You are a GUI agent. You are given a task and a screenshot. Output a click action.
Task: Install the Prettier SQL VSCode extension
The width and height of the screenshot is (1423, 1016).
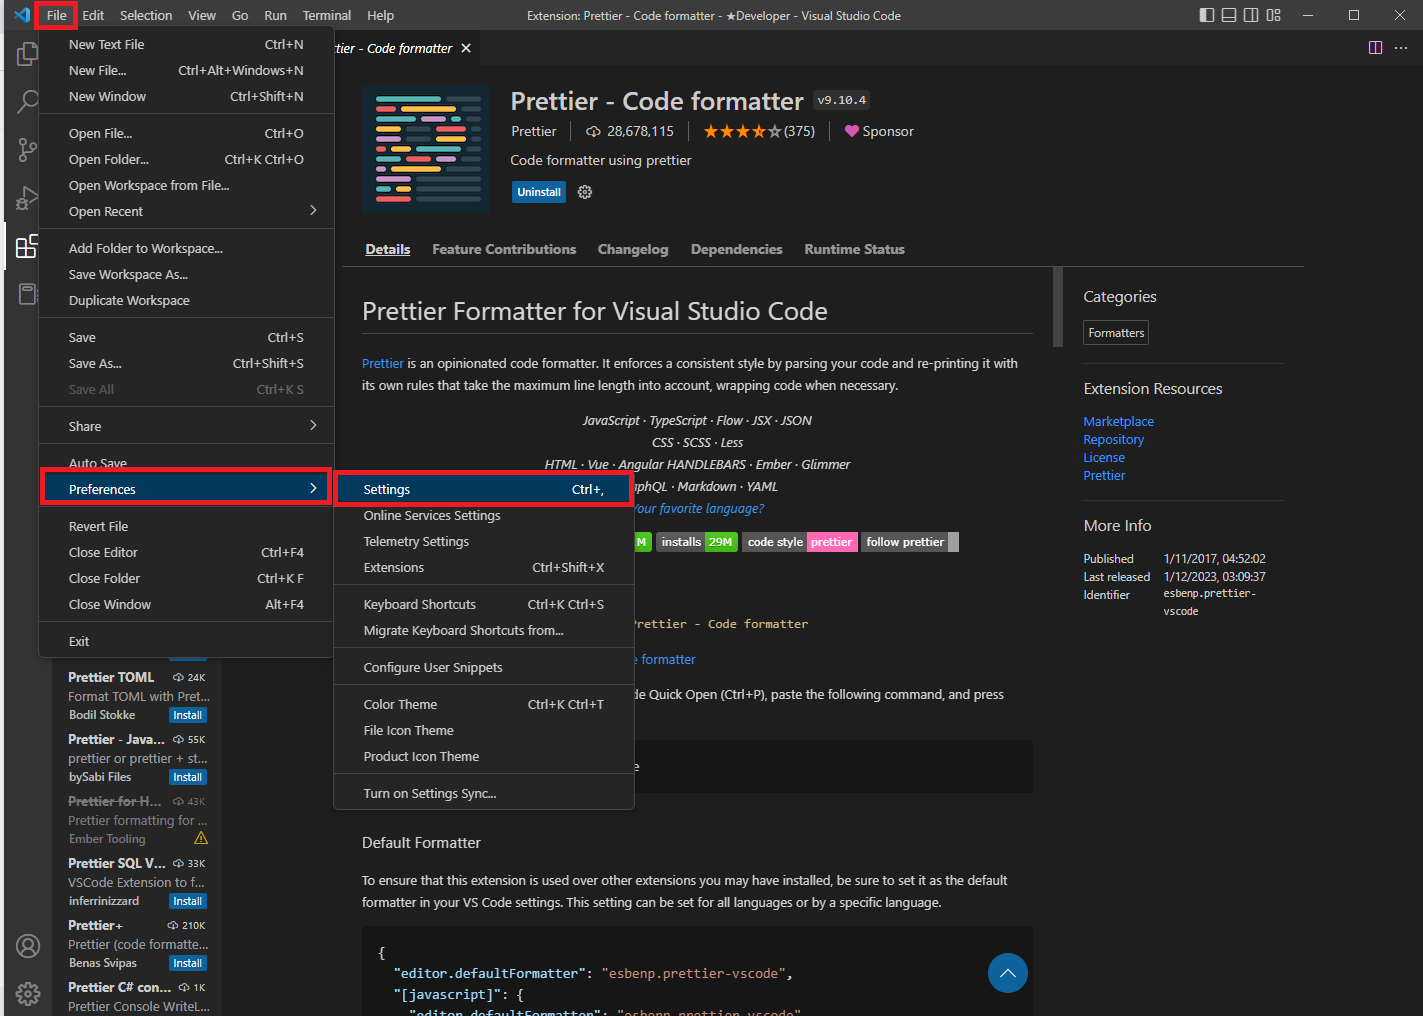coord(188,901)
